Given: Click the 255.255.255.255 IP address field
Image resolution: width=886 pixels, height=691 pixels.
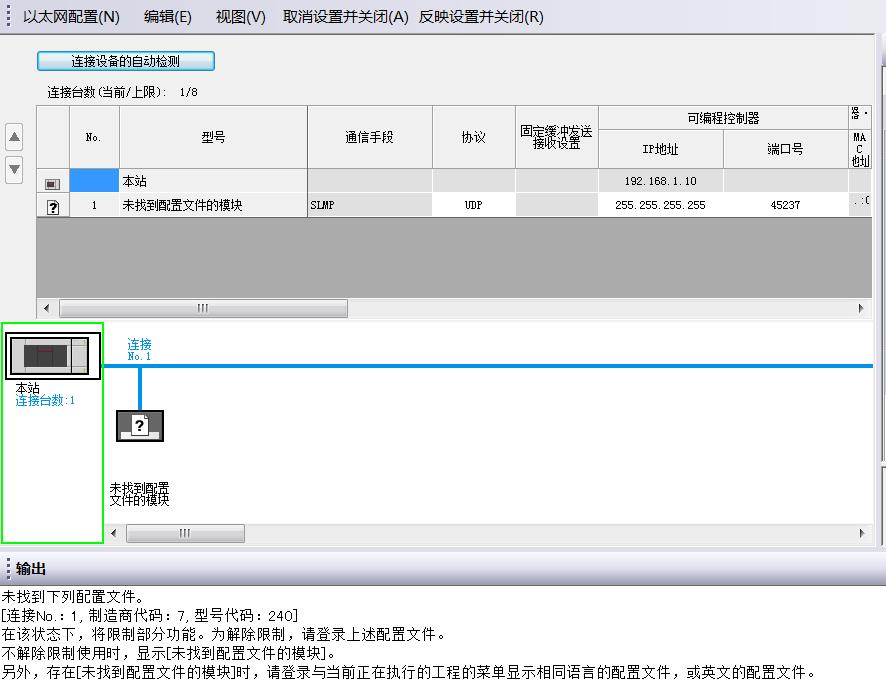Looking at the screenshot, I should [660, 205].
